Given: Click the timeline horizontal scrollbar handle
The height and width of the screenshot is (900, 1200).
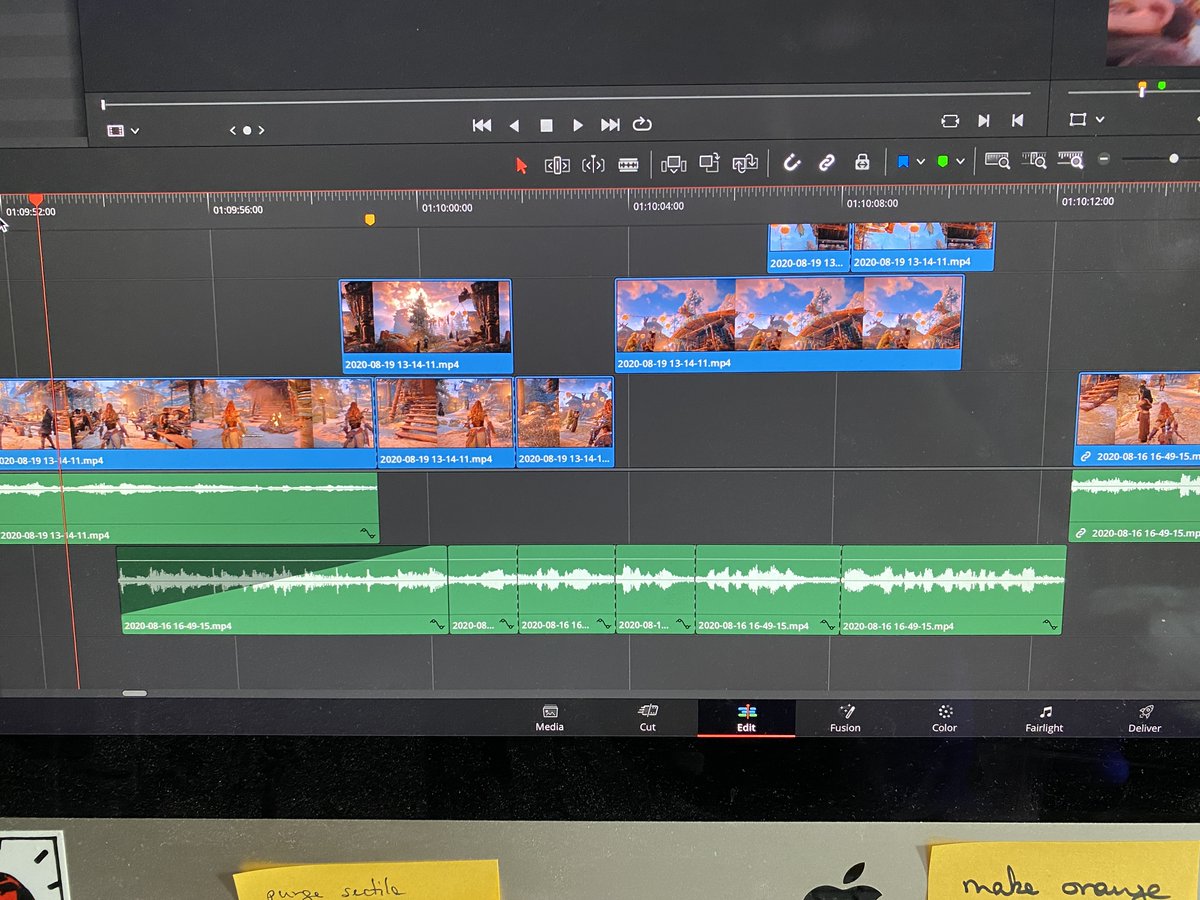Looking at the screenshot, I should (134, 693).
